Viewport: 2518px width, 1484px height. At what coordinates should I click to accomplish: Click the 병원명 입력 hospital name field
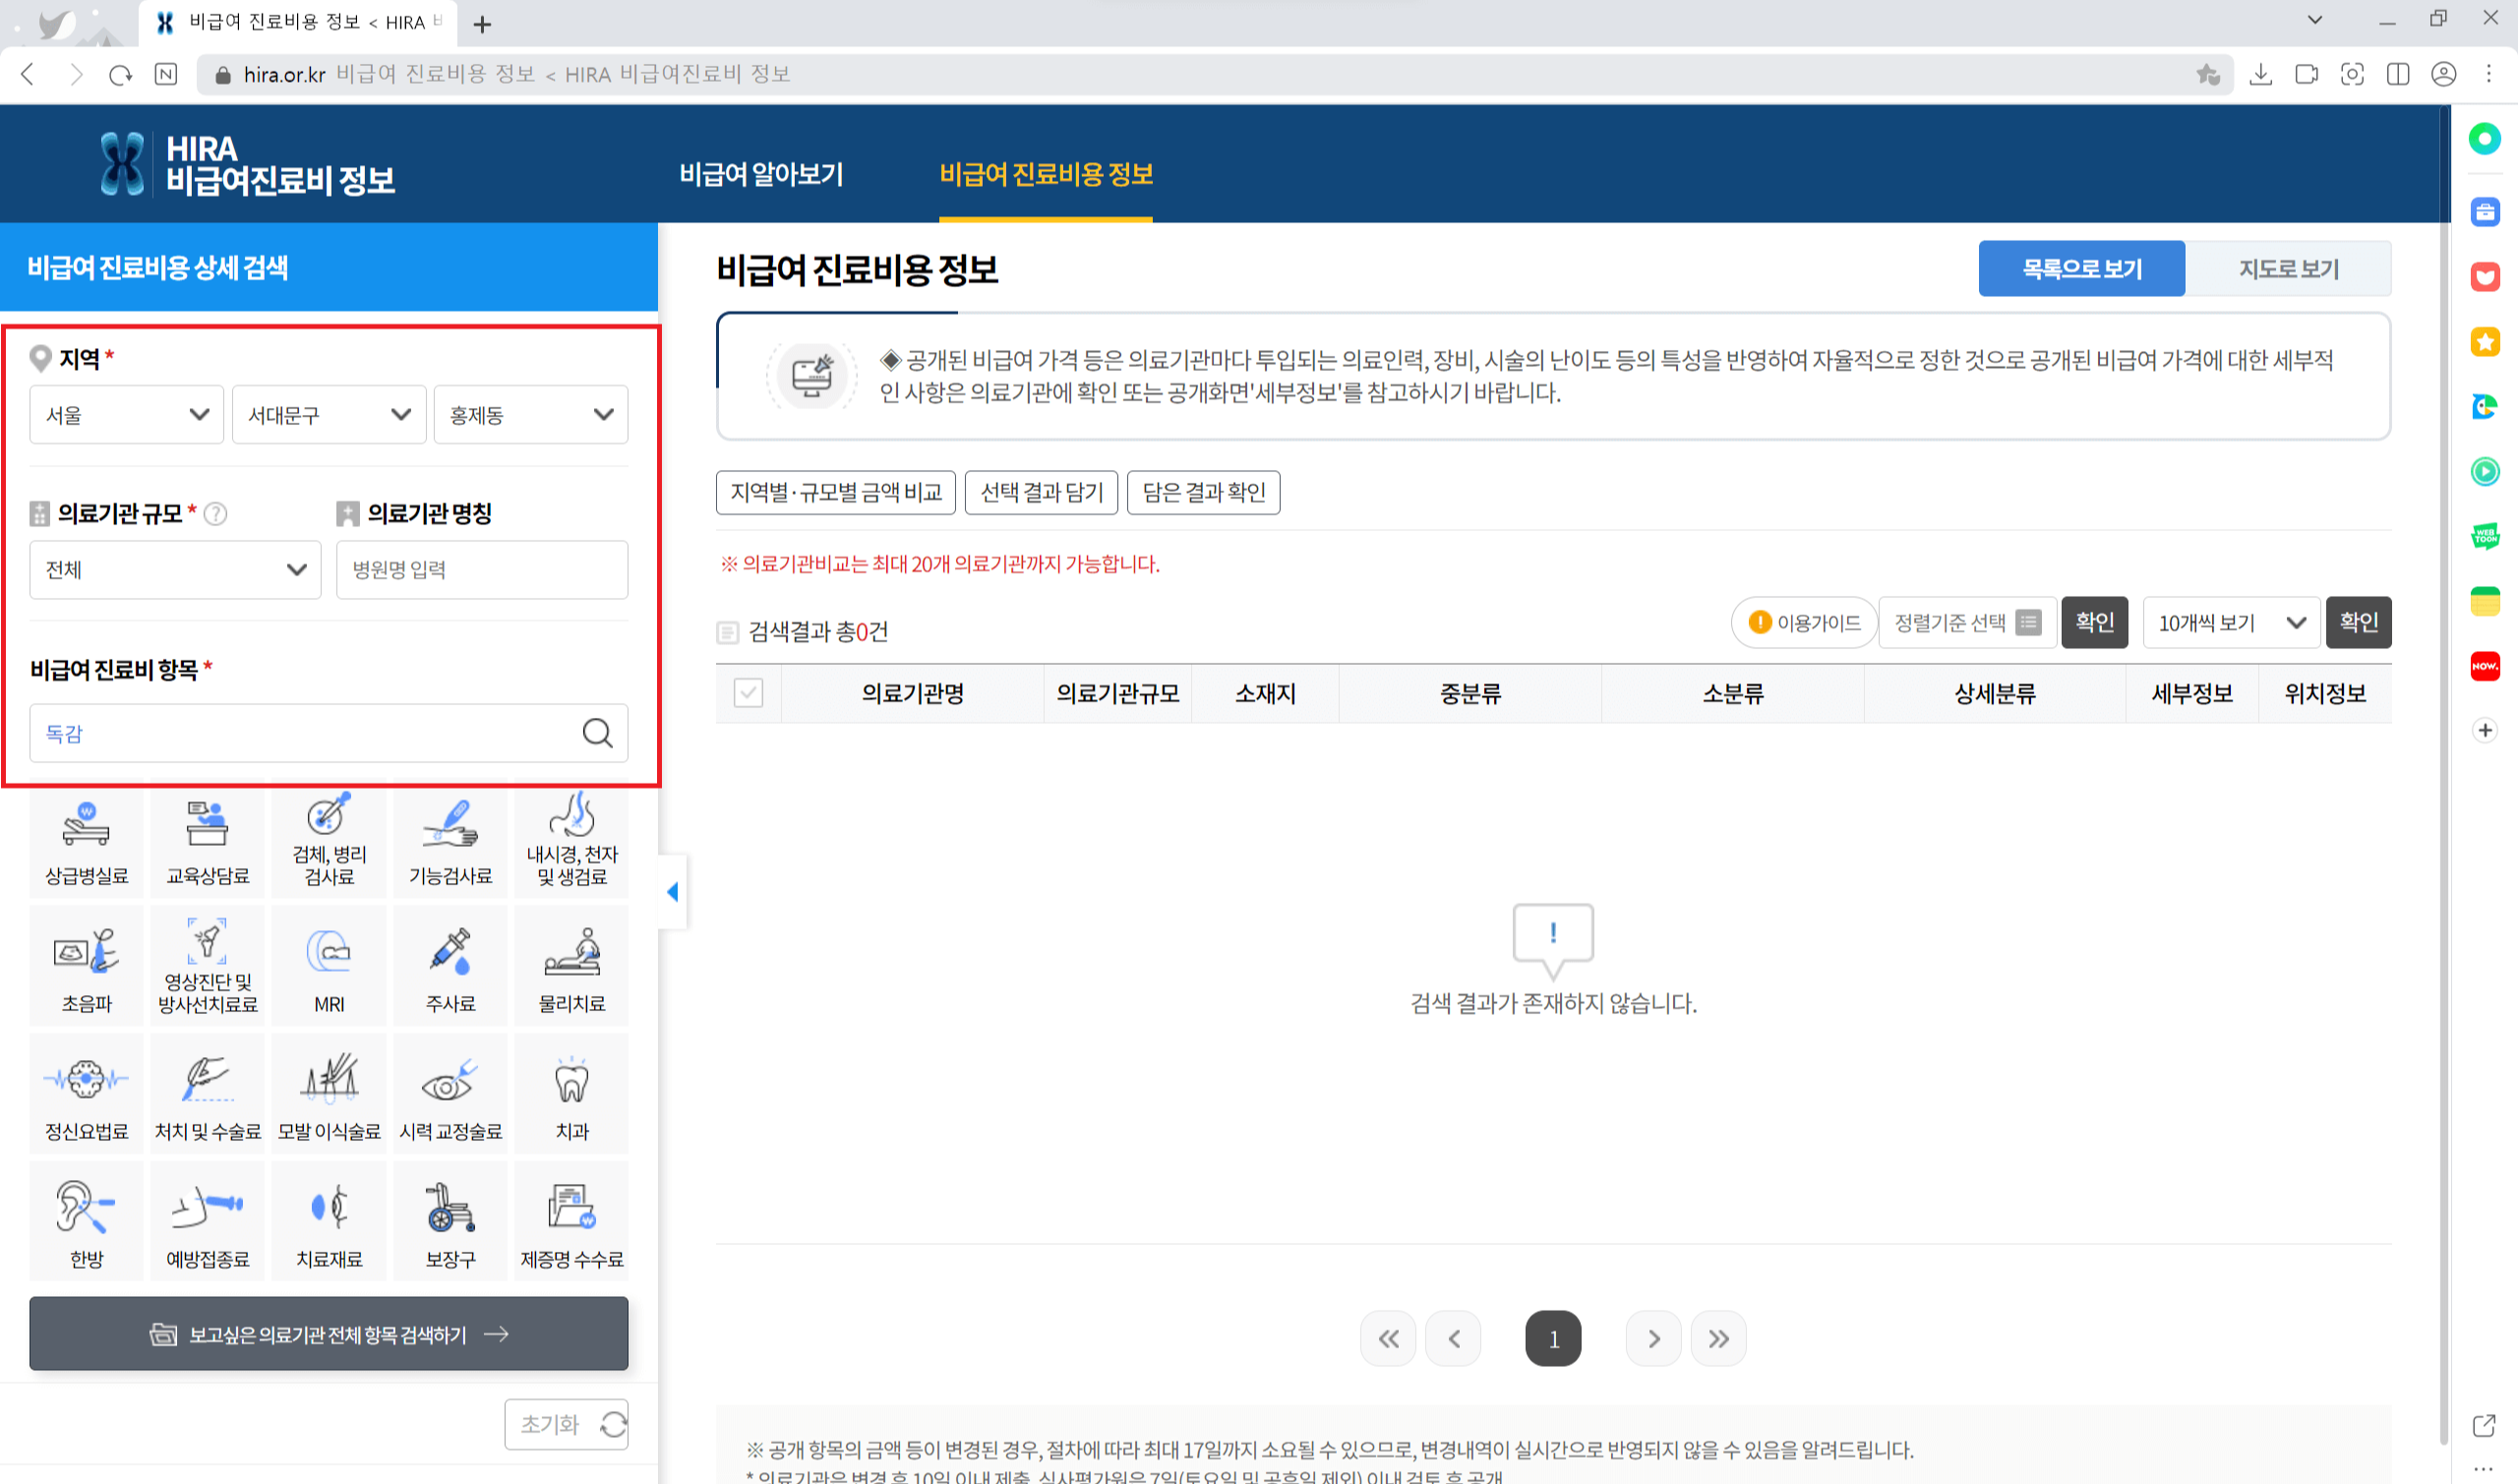coord(482,569)
